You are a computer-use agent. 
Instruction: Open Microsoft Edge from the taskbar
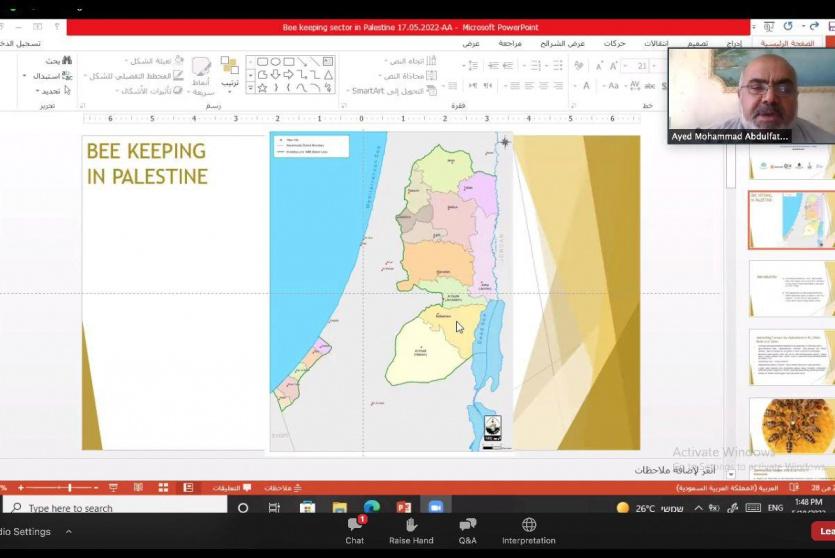(x=372, y=508)
